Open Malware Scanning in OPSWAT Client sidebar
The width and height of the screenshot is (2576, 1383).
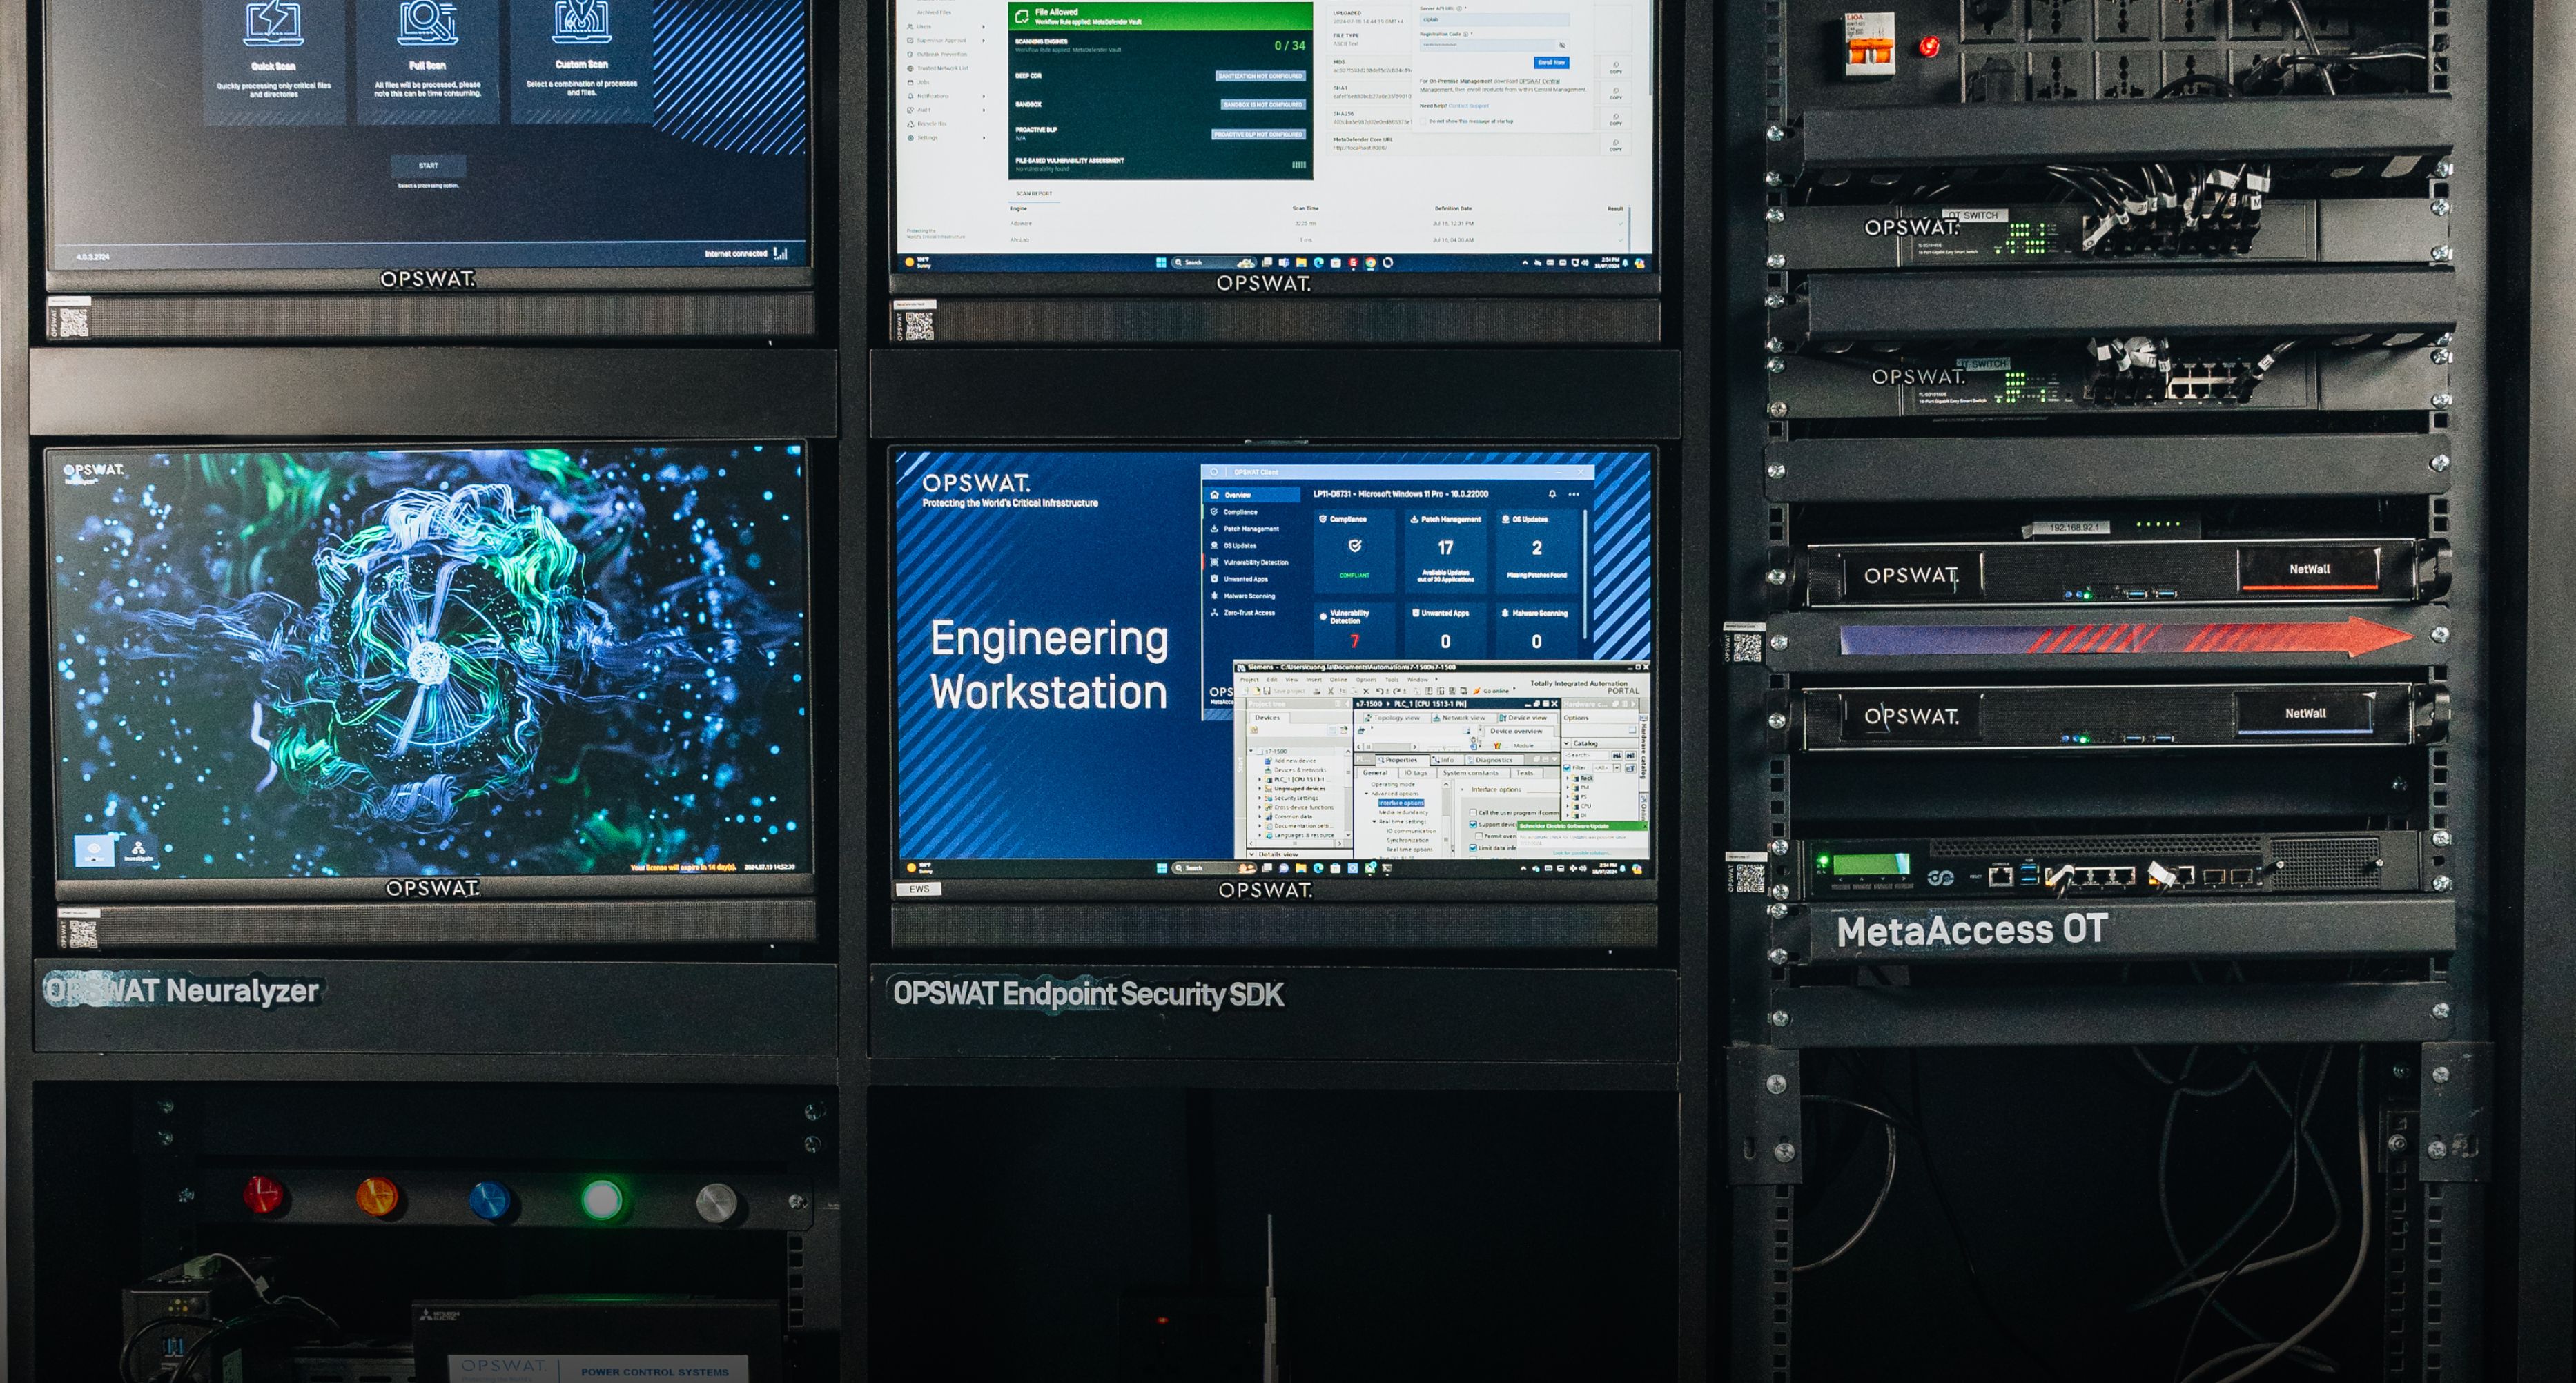pyautogui.click(x=1252, y=596)
